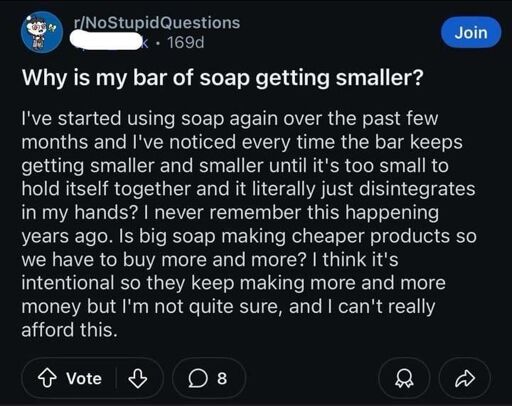This screenshot has width=512, height=406.
Task: Join the r/NoStupidQuestions community
Action: pos(471,33)
